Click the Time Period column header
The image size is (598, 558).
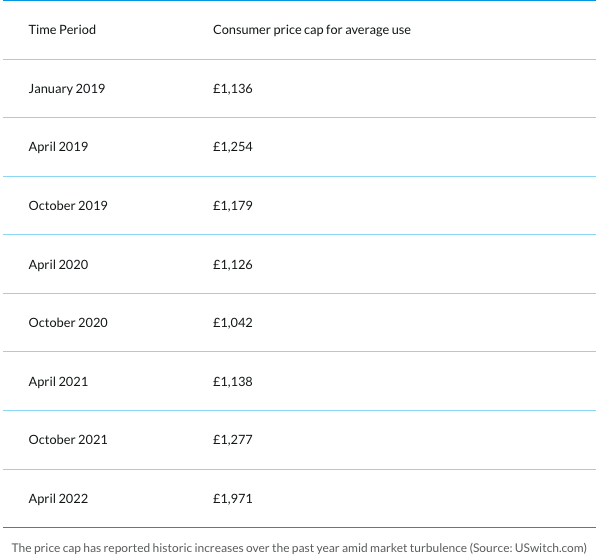(x=62, y=30)
